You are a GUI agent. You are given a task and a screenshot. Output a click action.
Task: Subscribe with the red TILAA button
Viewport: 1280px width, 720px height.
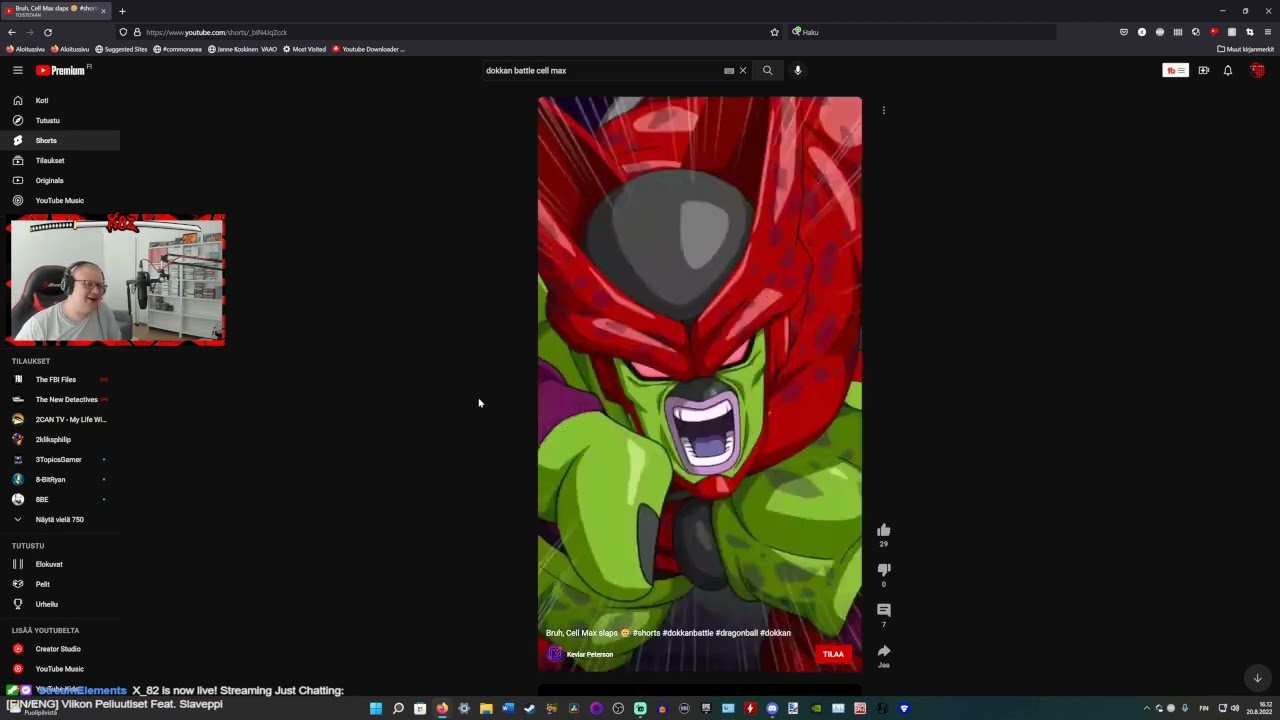click(833, 654)
